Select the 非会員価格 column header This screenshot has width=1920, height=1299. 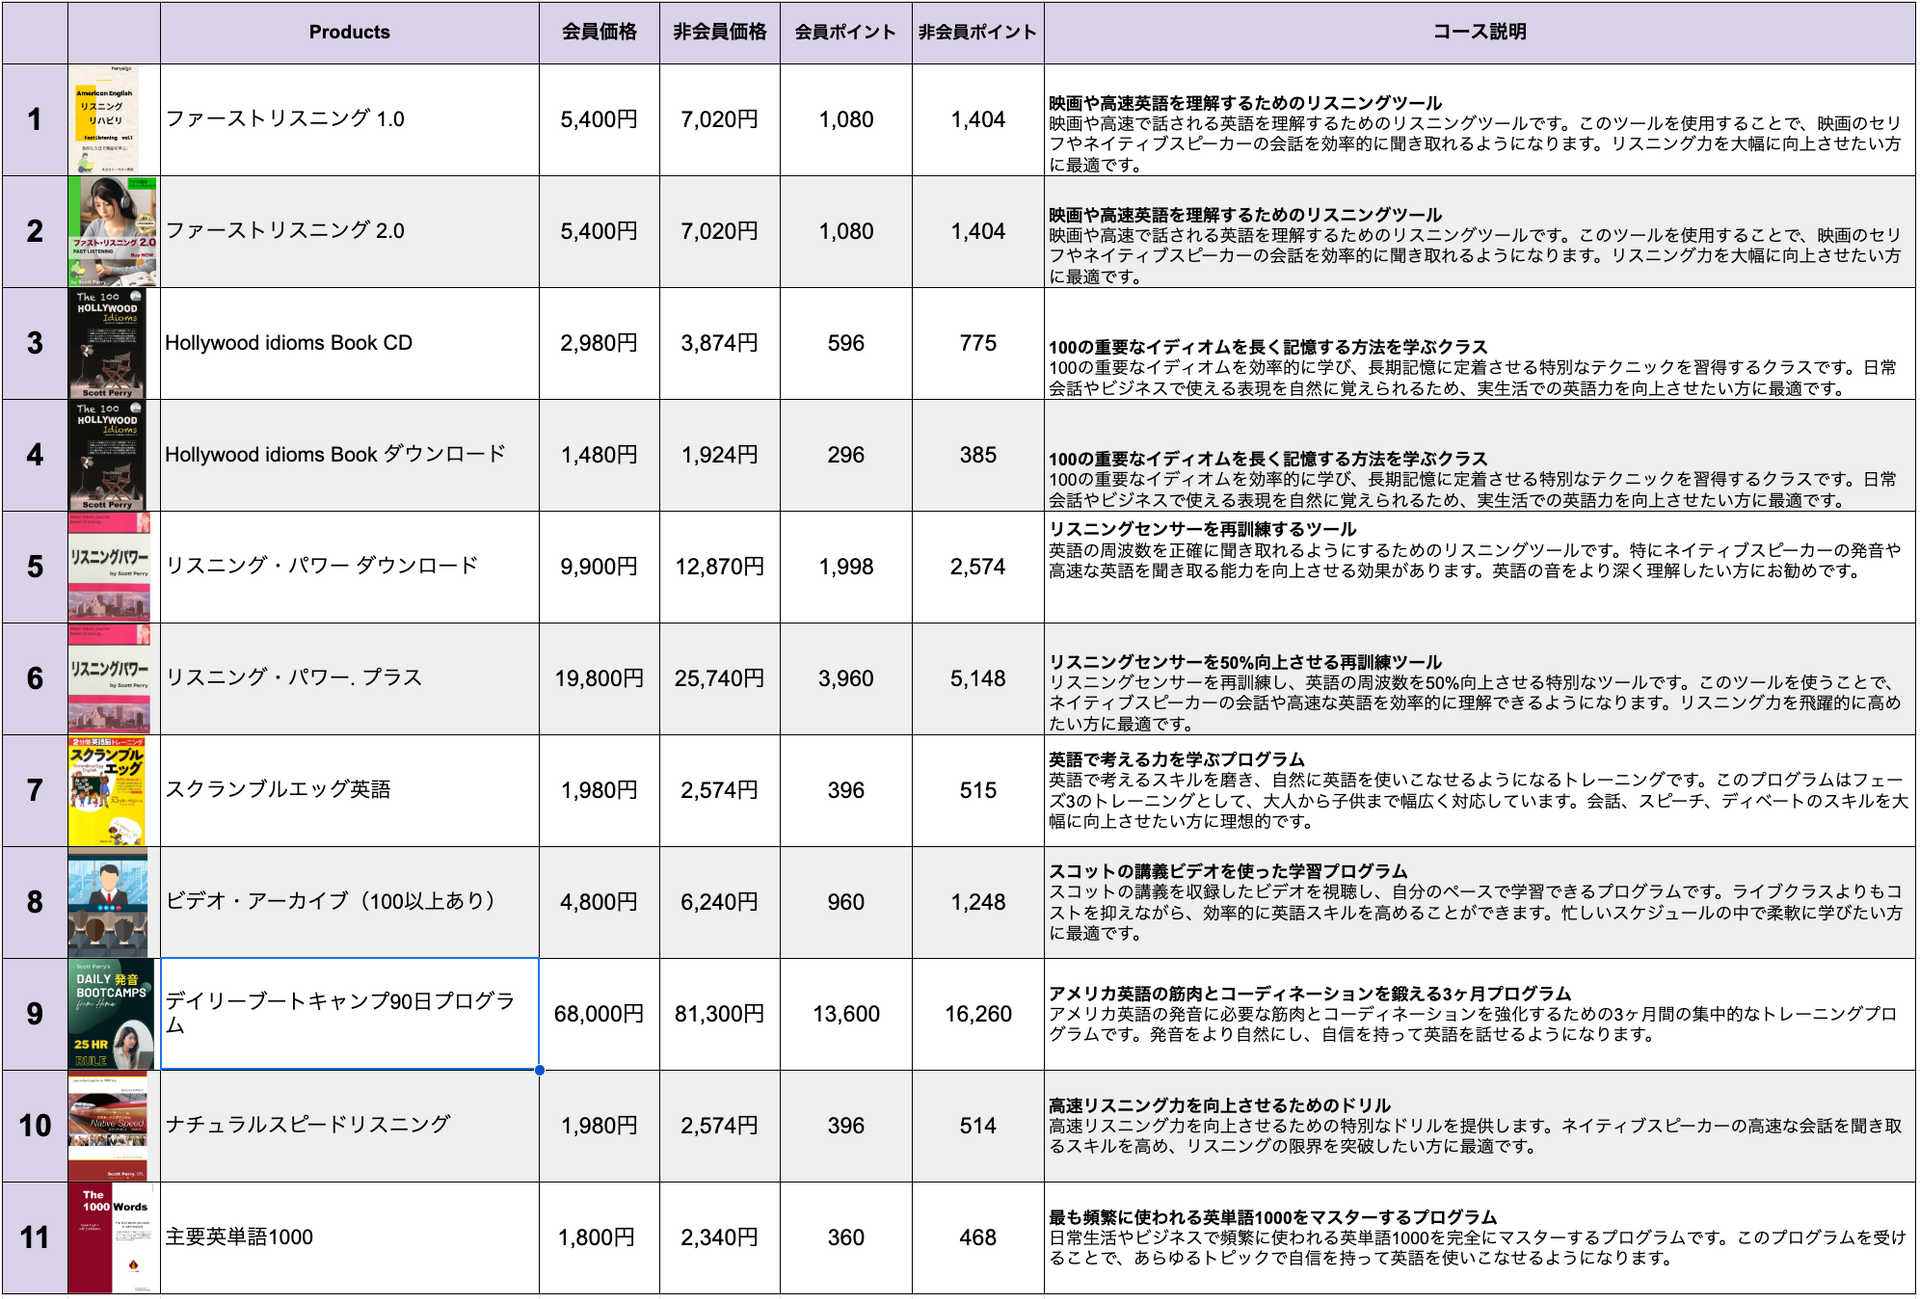tap(720, 33)
